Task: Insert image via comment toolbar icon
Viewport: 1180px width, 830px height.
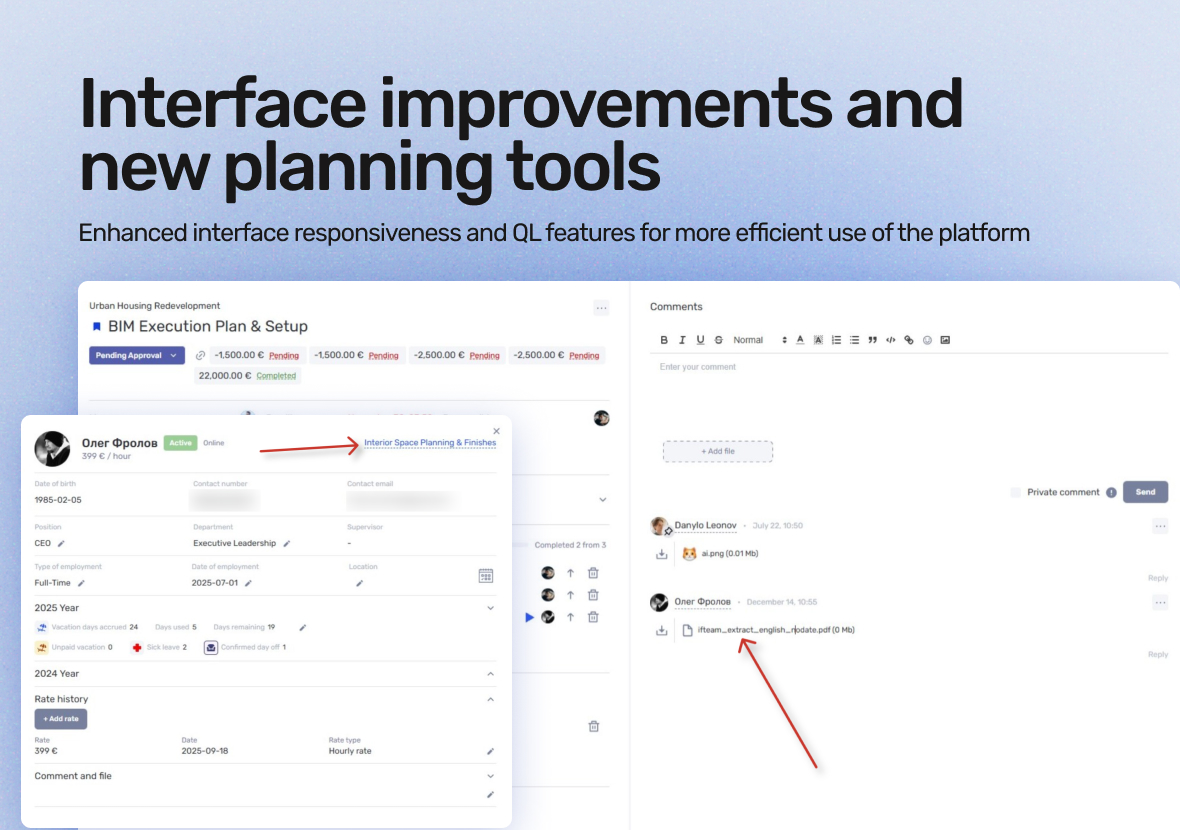Action: [945, 340]
